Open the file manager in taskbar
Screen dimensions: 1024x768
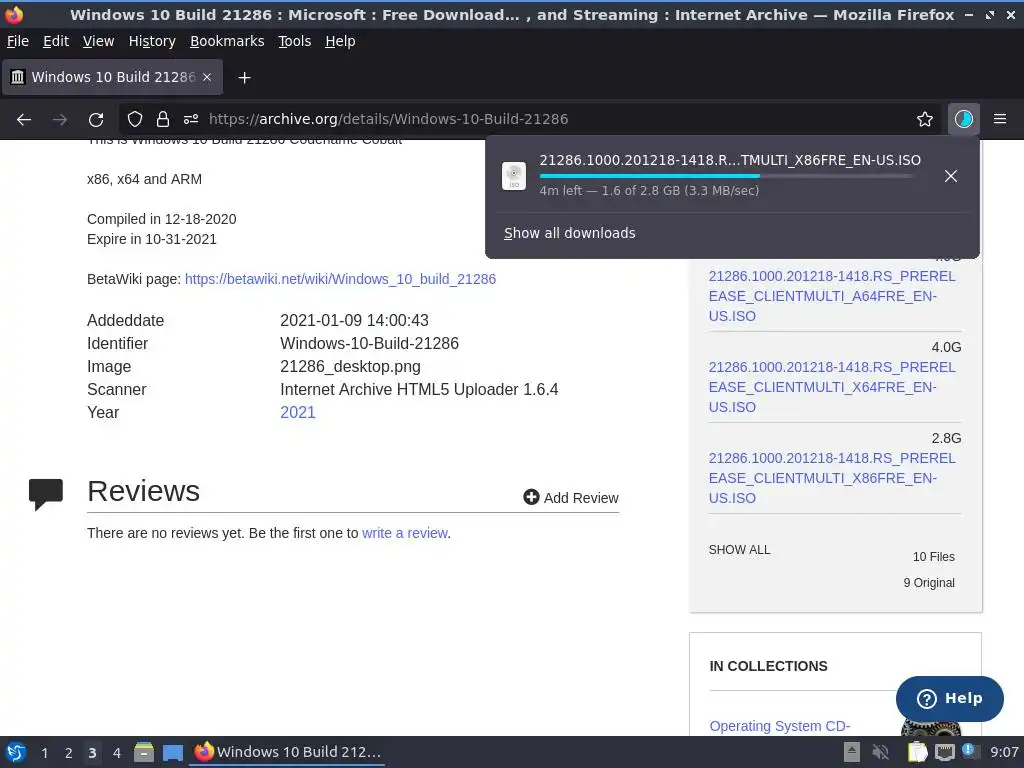click(x=144, y=752)
